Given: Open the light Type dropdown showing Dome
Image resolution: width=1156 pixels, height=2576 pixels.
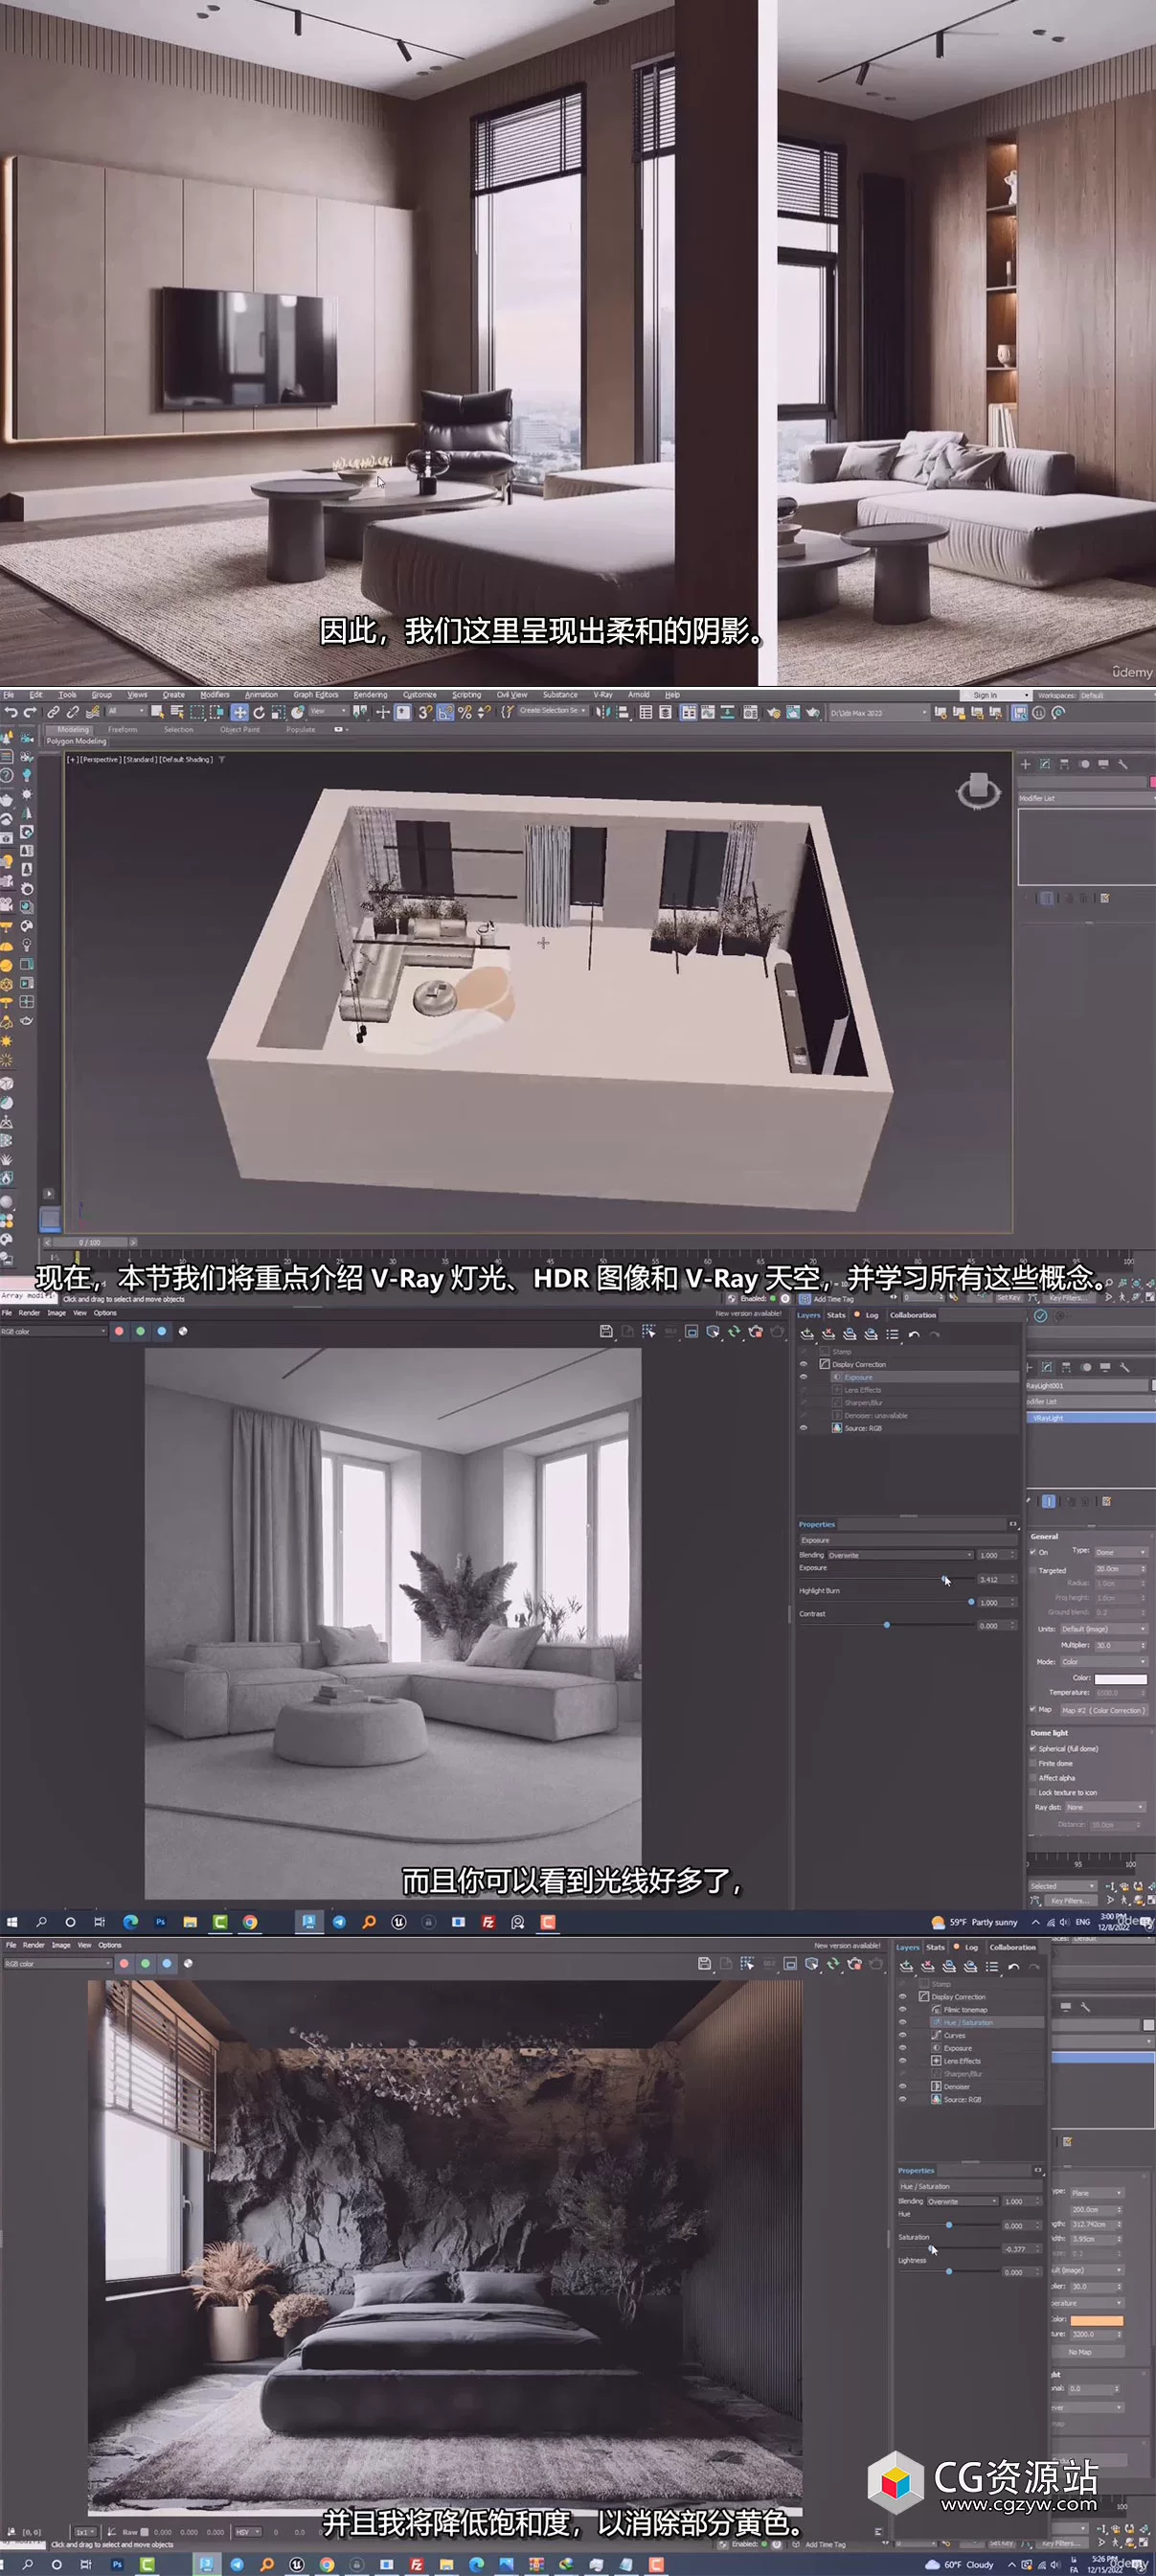Looking at the screenshot, I should [1121, 1552].
